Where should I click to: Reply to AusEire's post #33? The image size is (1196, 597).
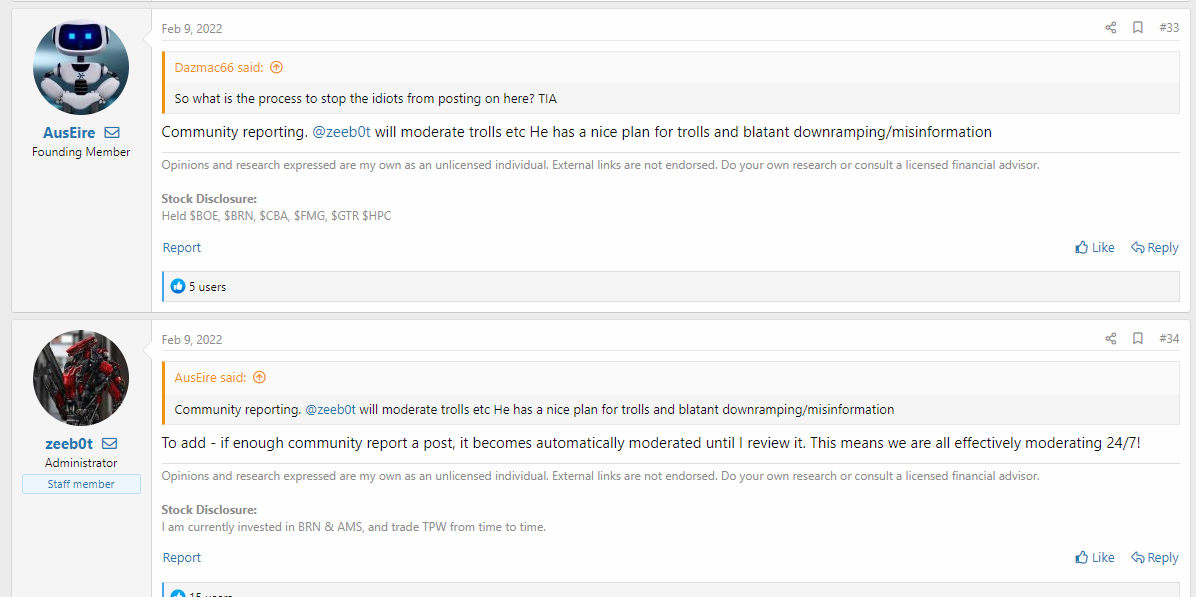[1155, 248]
